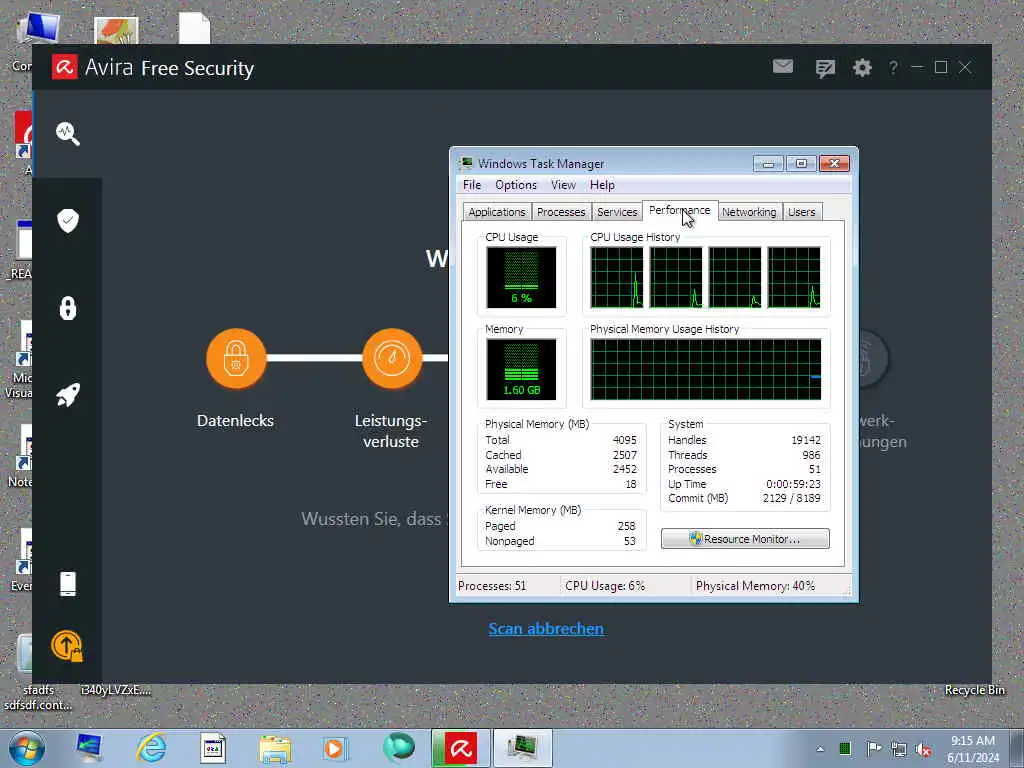Click the Paged 258 kernel memory row

coord(561,526)
